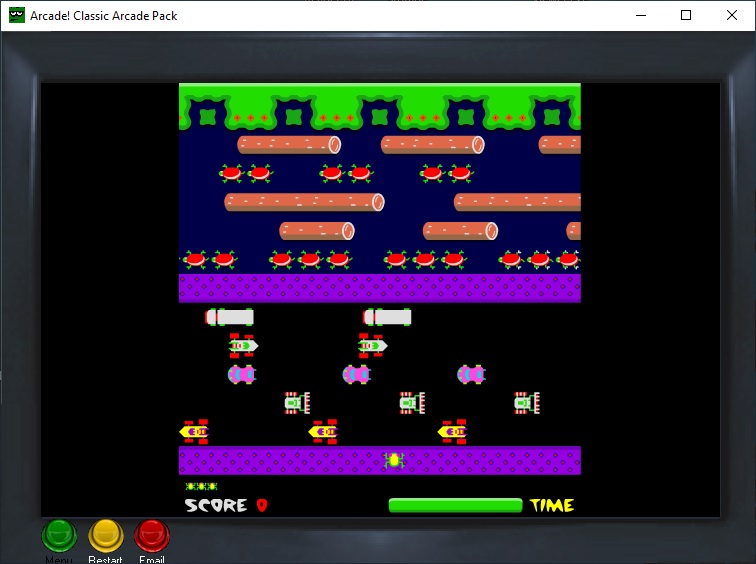The image size is (756, 564).
Task: Click the left white-green race car
Action: 243,346
